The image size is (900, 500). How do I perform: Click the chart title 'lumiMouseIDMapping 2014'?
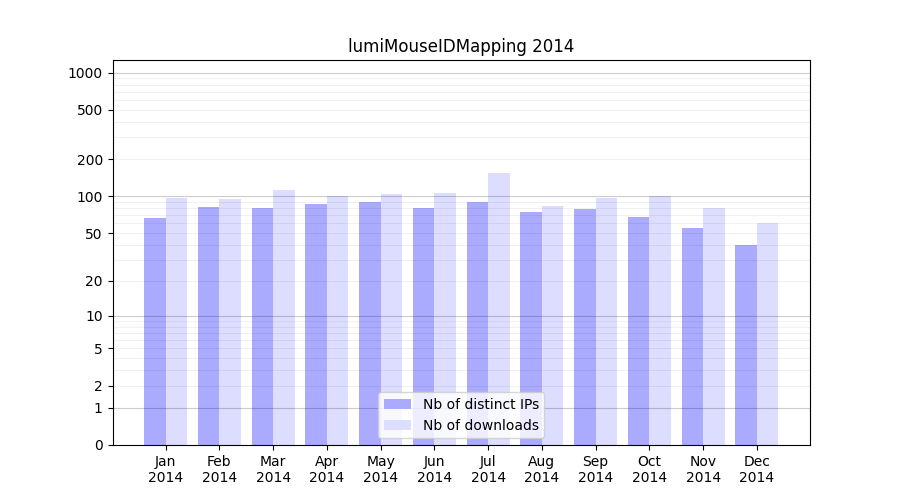[x=461, y=46]
